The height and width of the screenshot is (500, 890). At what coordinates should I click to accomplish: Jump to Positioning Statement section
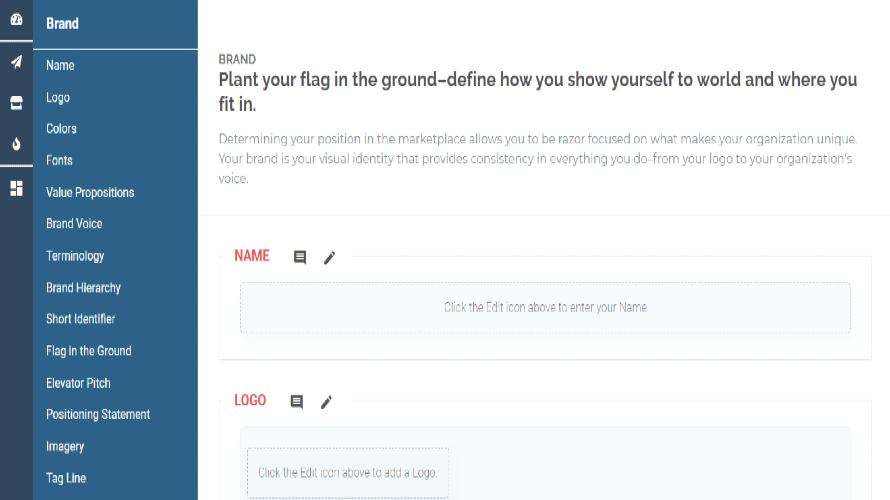(x=98, y=414)
